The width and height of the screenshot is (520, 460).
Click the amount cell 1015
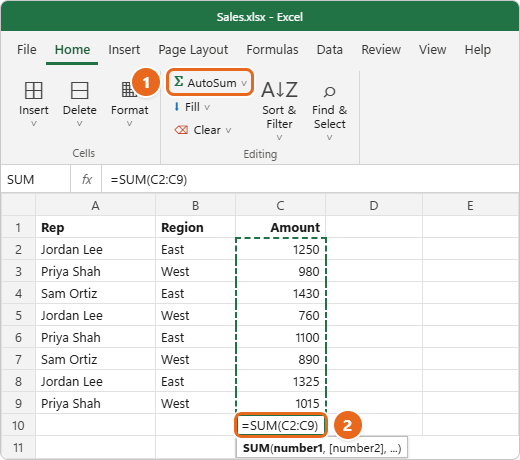pos(280,403)
